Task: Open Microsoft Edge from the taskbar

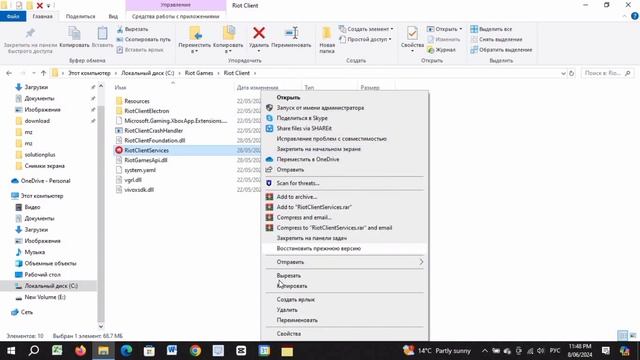Action: (x=126, y=351)
